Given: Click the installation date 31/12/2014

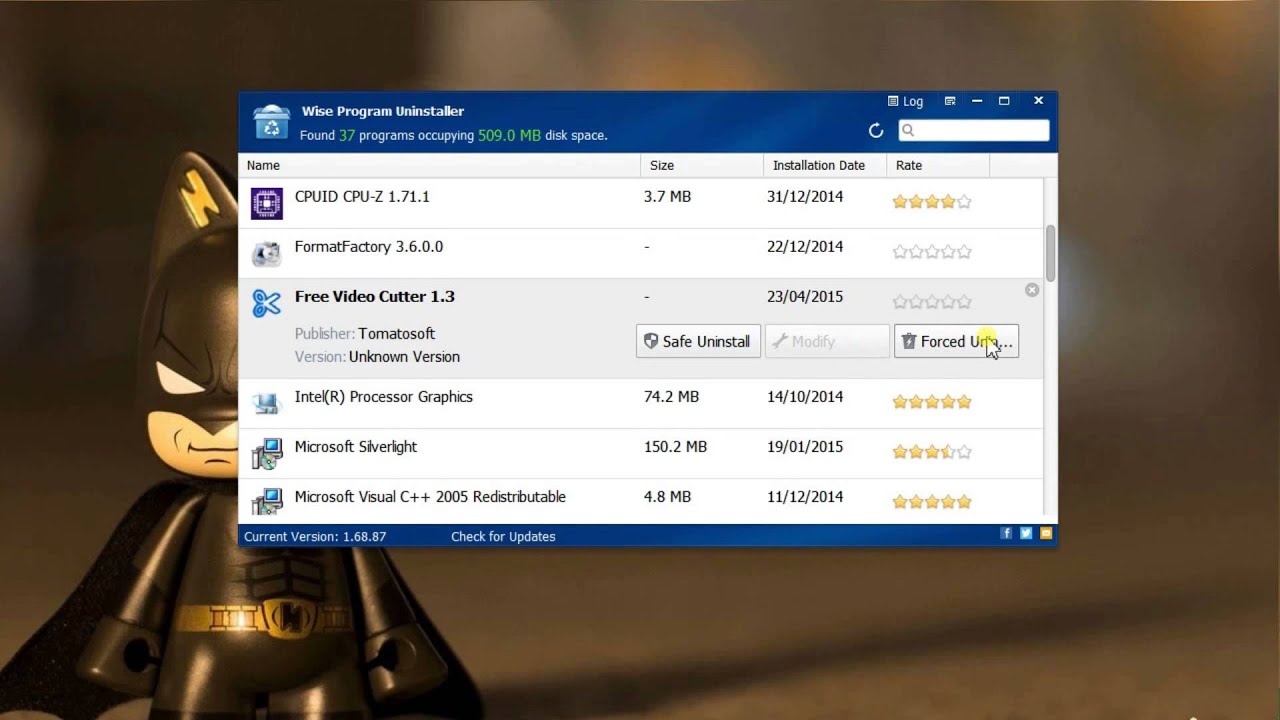Looking at the screenshot, I should click(805, 197).
